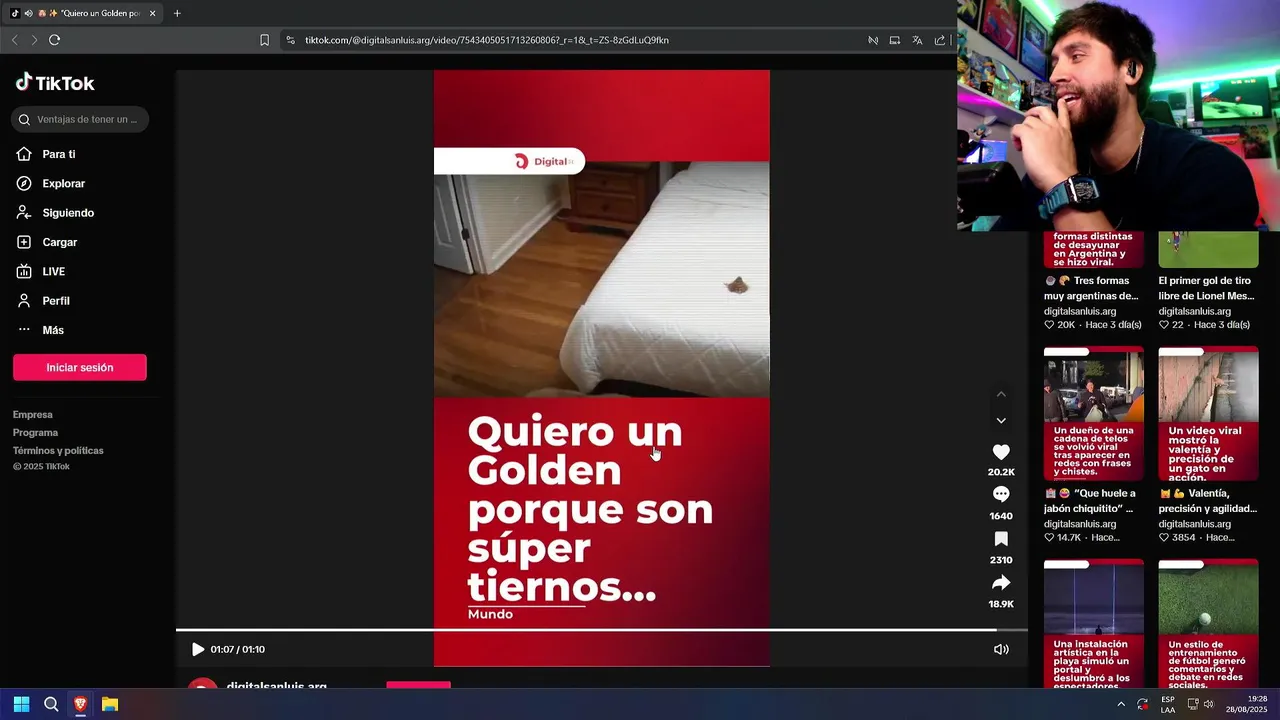The width and height of the screenshot is (1280, 720).
Task: Expand the Más menu
Action: coord(52,330)
